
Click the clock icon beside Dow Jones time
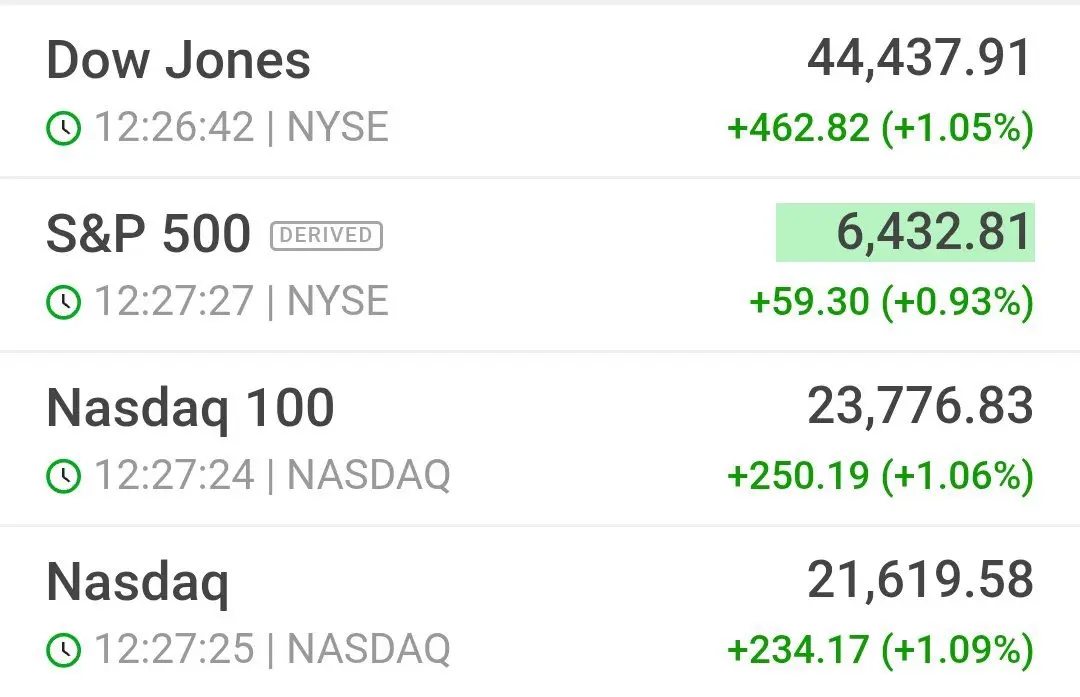pyautogui.click(x=63, y=128)
